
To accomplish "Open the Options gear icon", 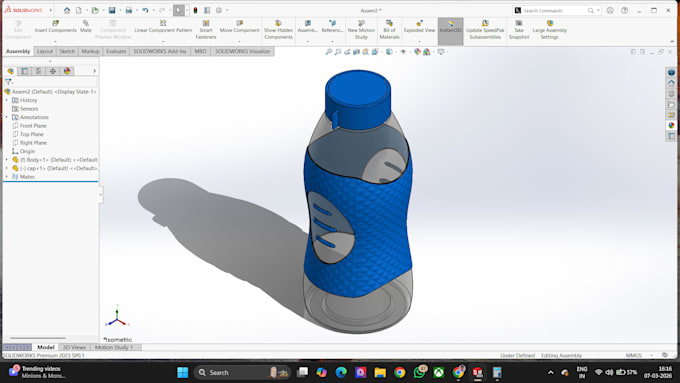I will (x=219, y=10).
